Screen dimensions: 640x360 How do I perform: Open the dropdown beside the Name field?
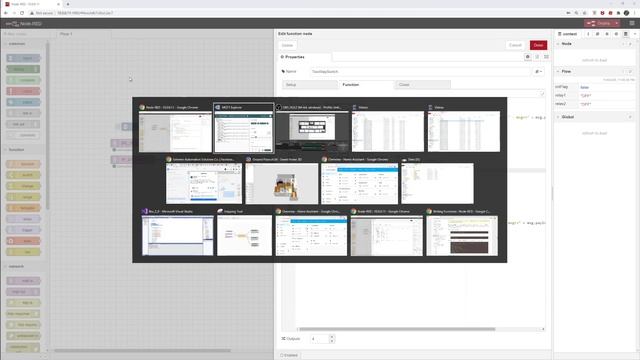[x=539, y=71]
